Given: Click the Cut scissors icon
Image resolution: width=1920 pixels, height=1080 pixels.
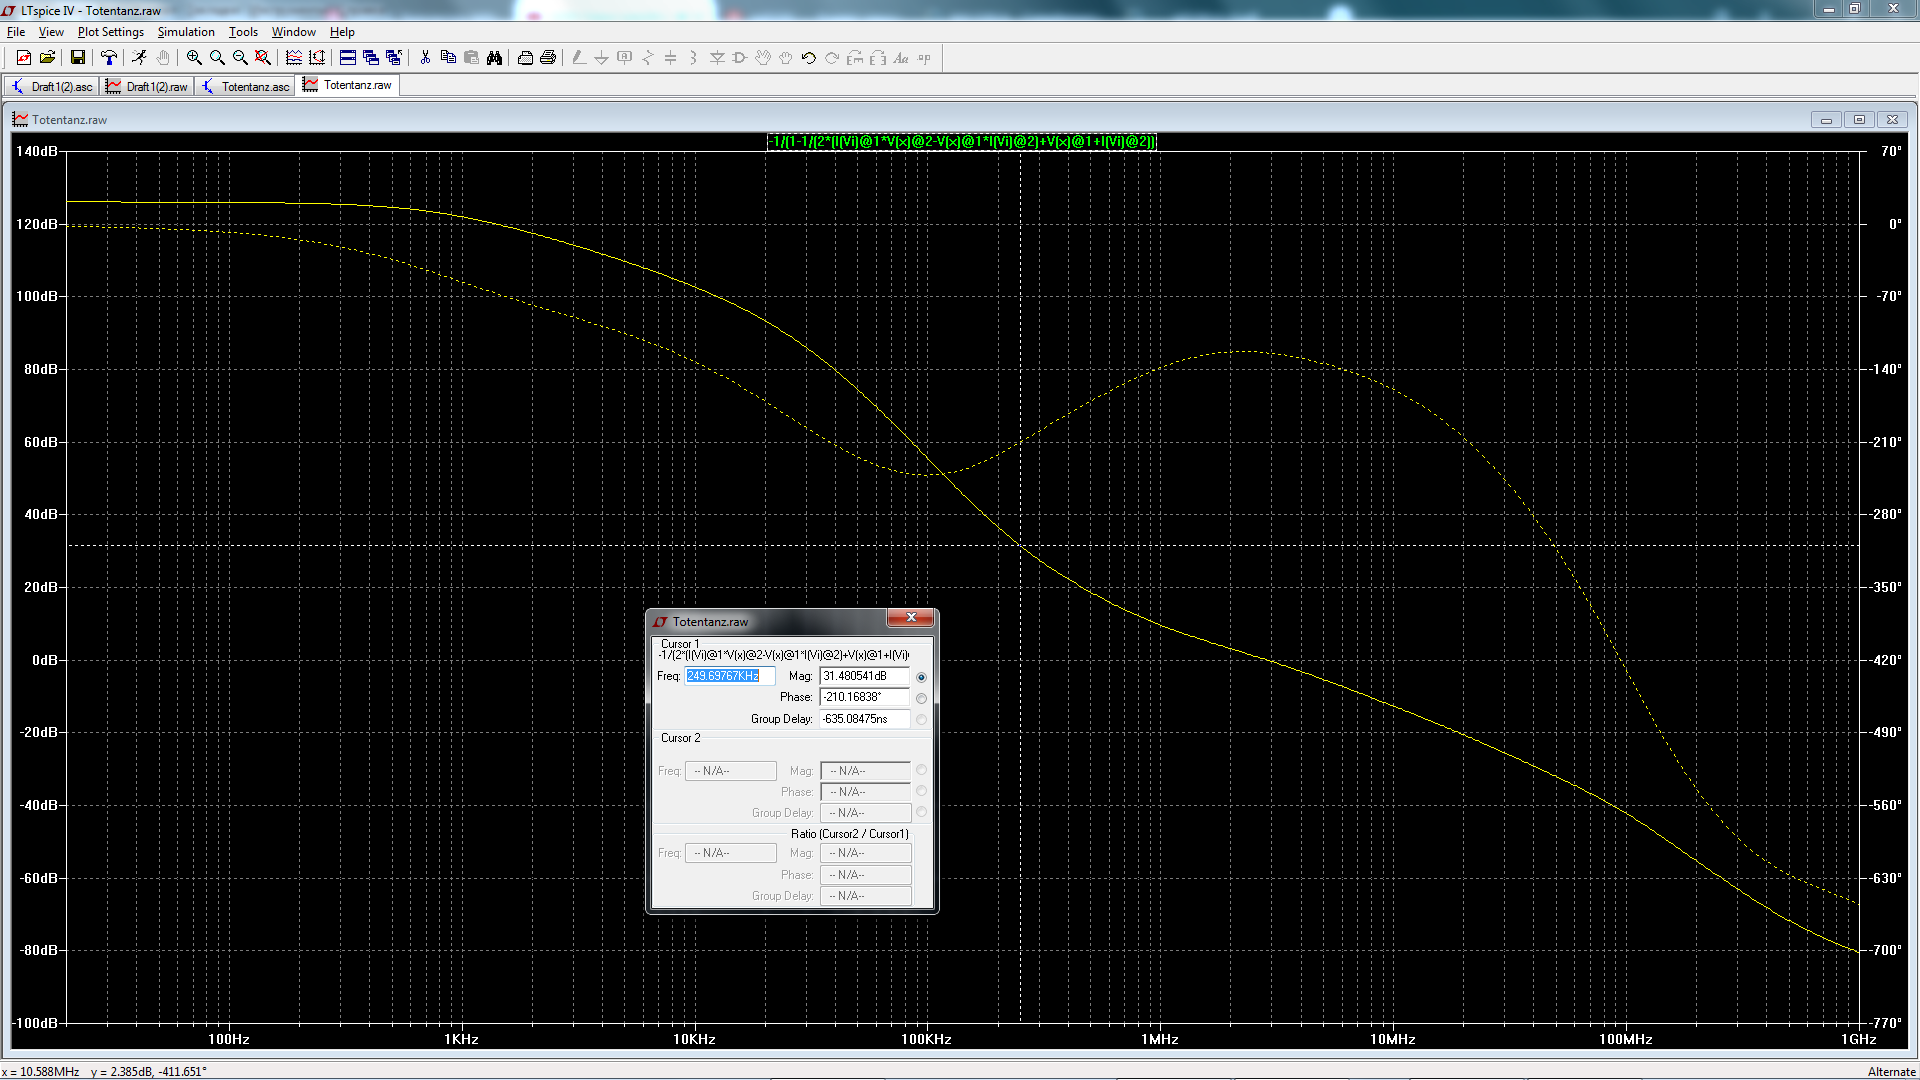Looking at the screenshot, I should [425, 58].
